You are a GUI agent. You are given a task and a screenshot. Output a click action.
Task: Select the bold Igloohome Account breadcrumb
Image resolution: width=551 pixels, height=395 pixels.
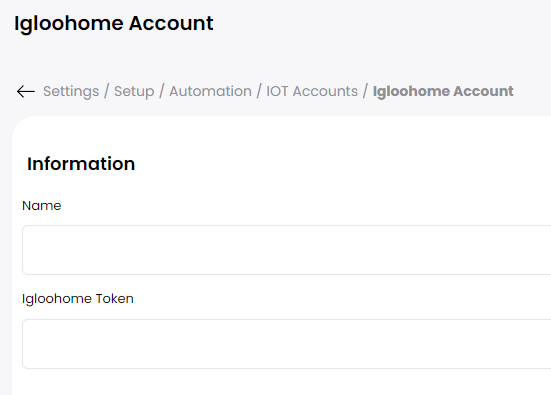tap(443, 91)
